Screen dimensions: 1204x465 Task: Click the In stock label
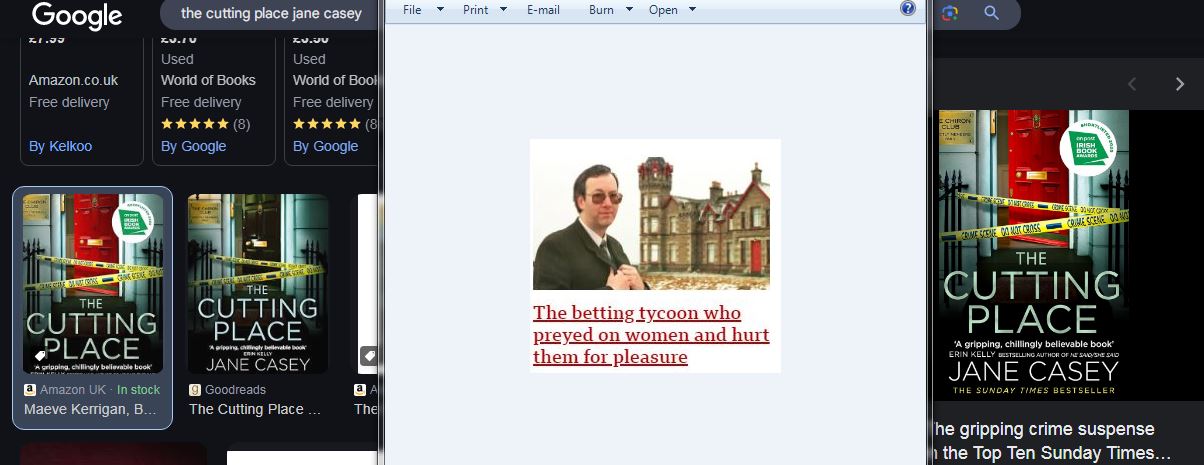click(x=138, y=390)
